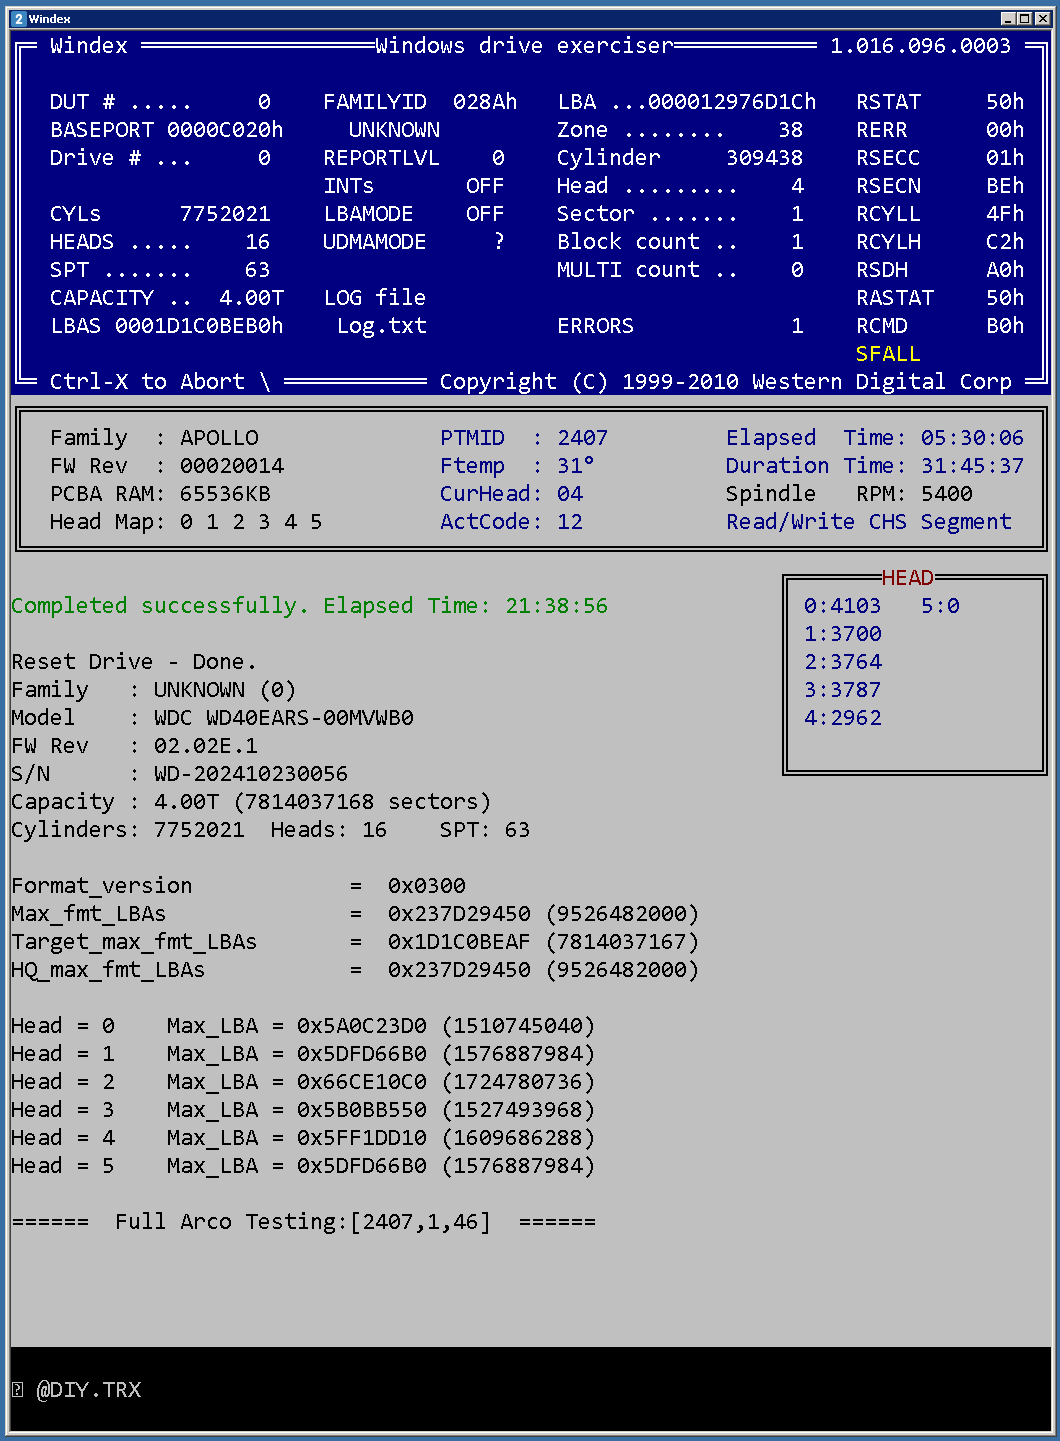Select FAMILYID value 028Ah
The width and height of the screenshot is (1060, 1441).
pyautogui.click(x=485, y=102)
